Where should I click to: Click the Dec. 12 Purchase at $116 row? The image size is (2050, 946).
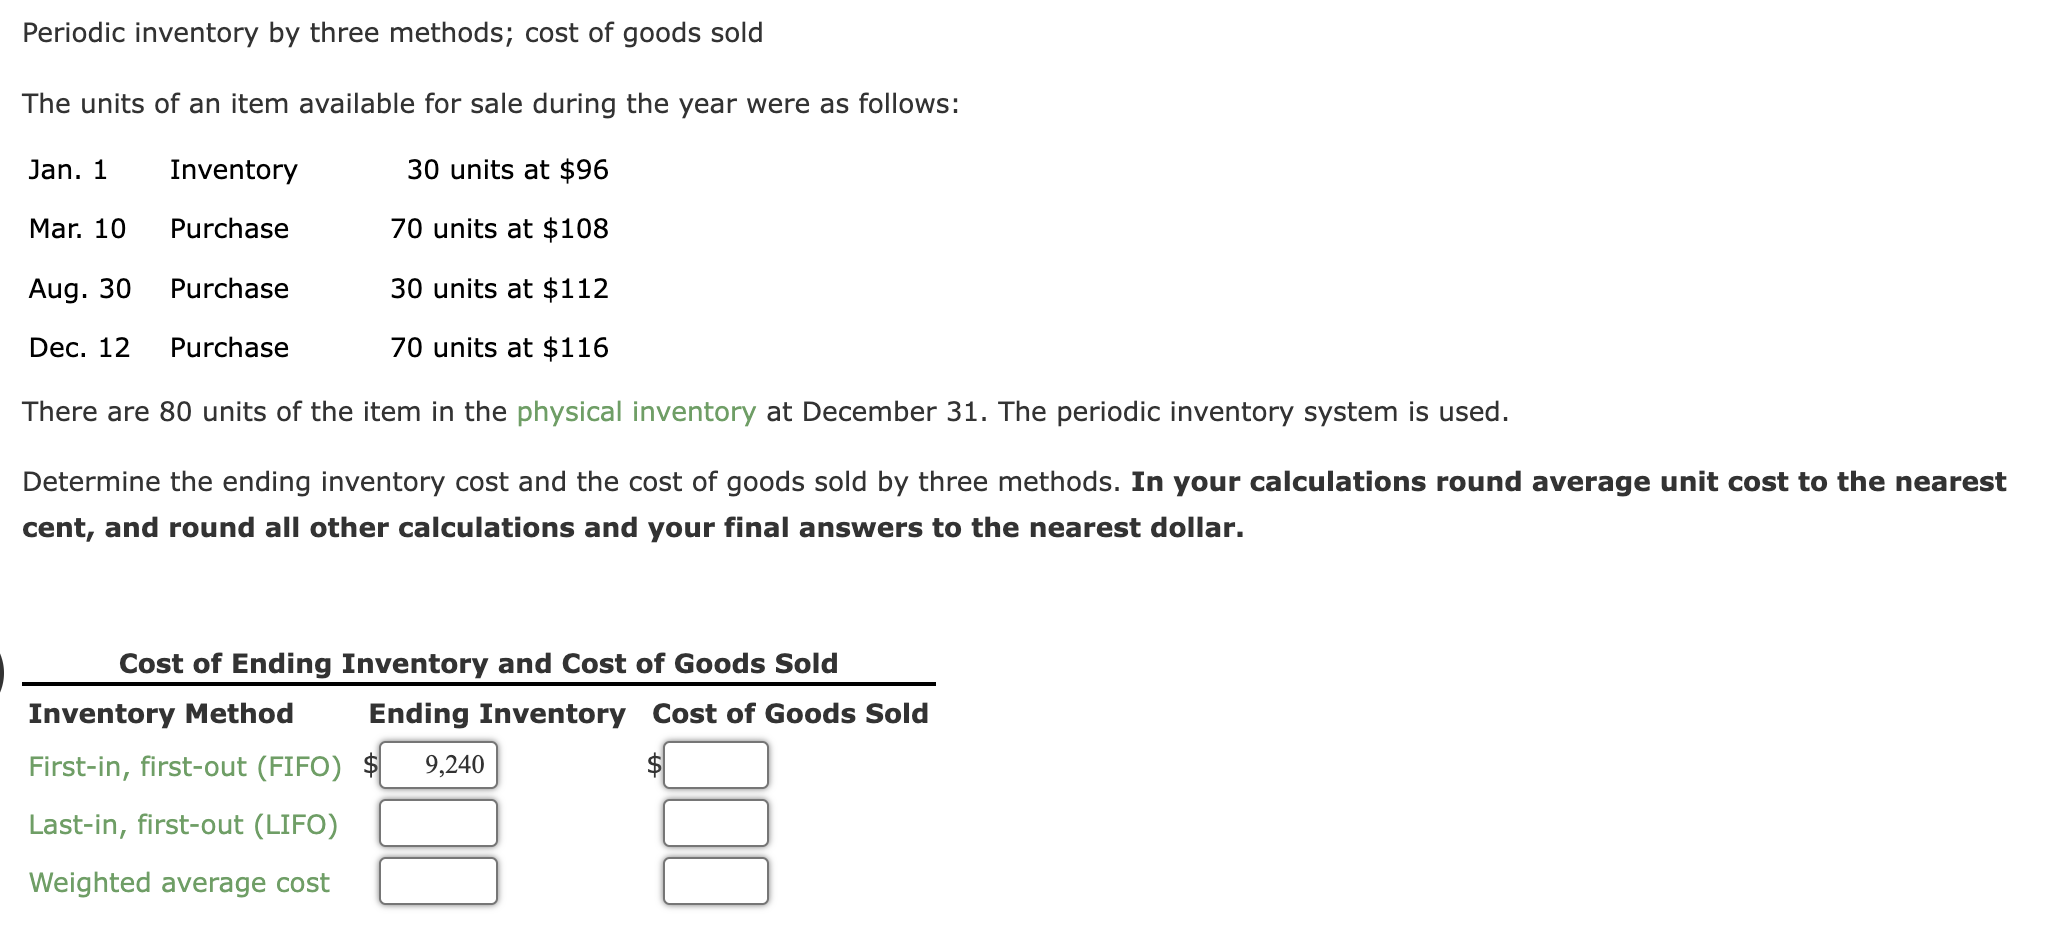coord(318,348)
